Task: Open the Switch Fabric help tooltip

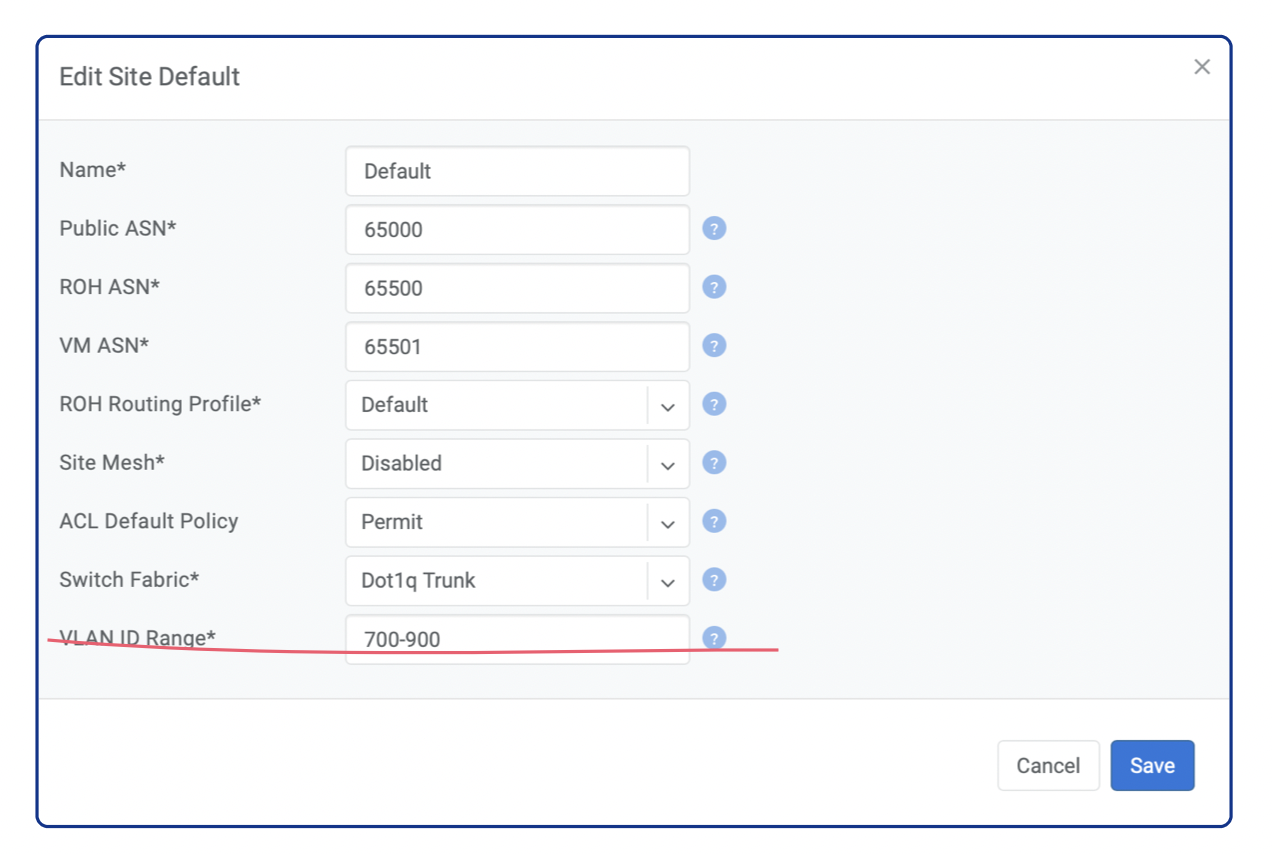Action: [x=713, y=580]
